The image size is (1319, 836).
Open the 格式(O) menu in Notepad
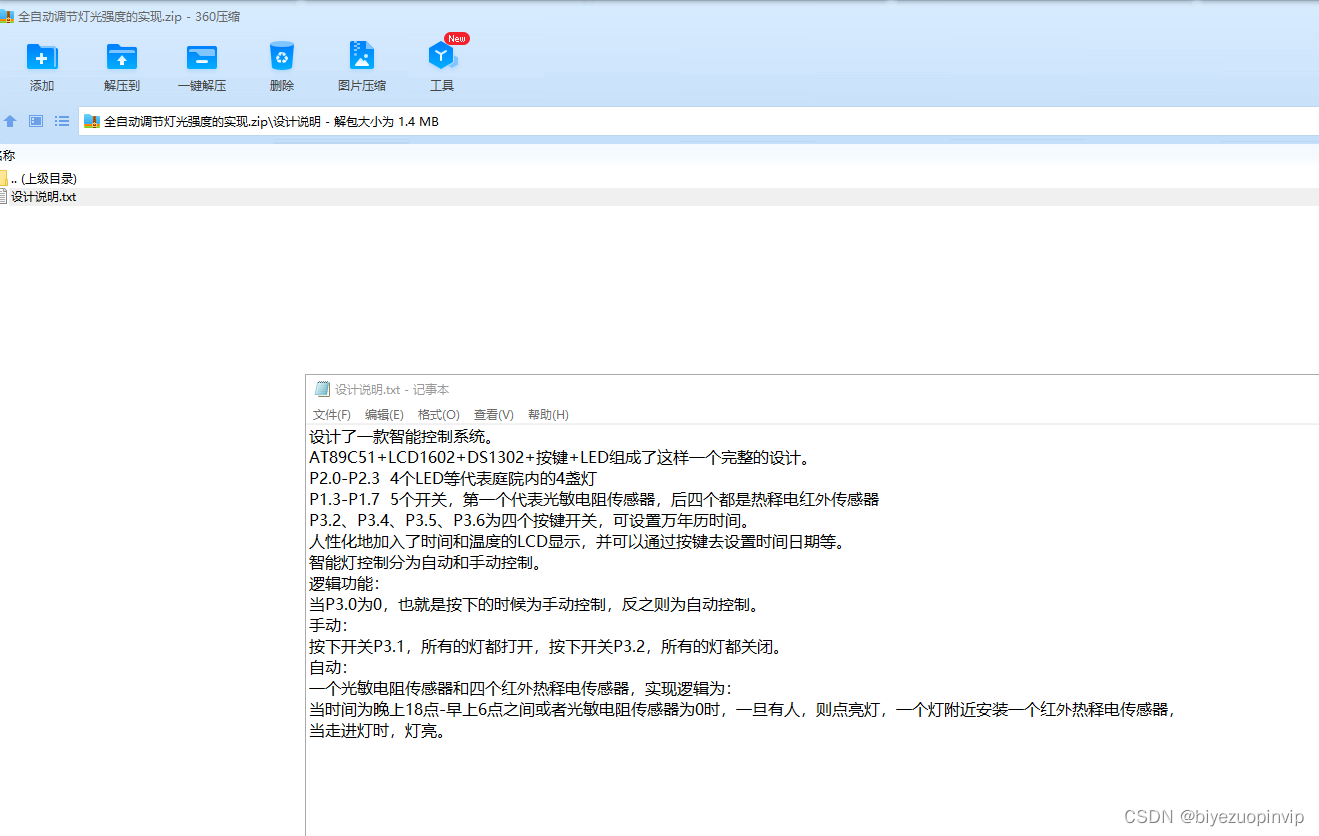[x=439, y=414]
